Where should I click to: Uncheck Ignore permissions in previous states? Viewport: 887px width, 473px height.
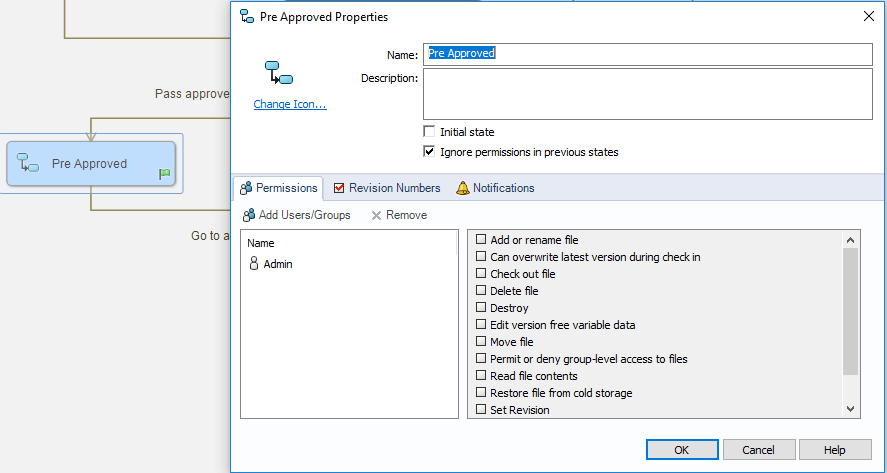click(x=430, y=152)
